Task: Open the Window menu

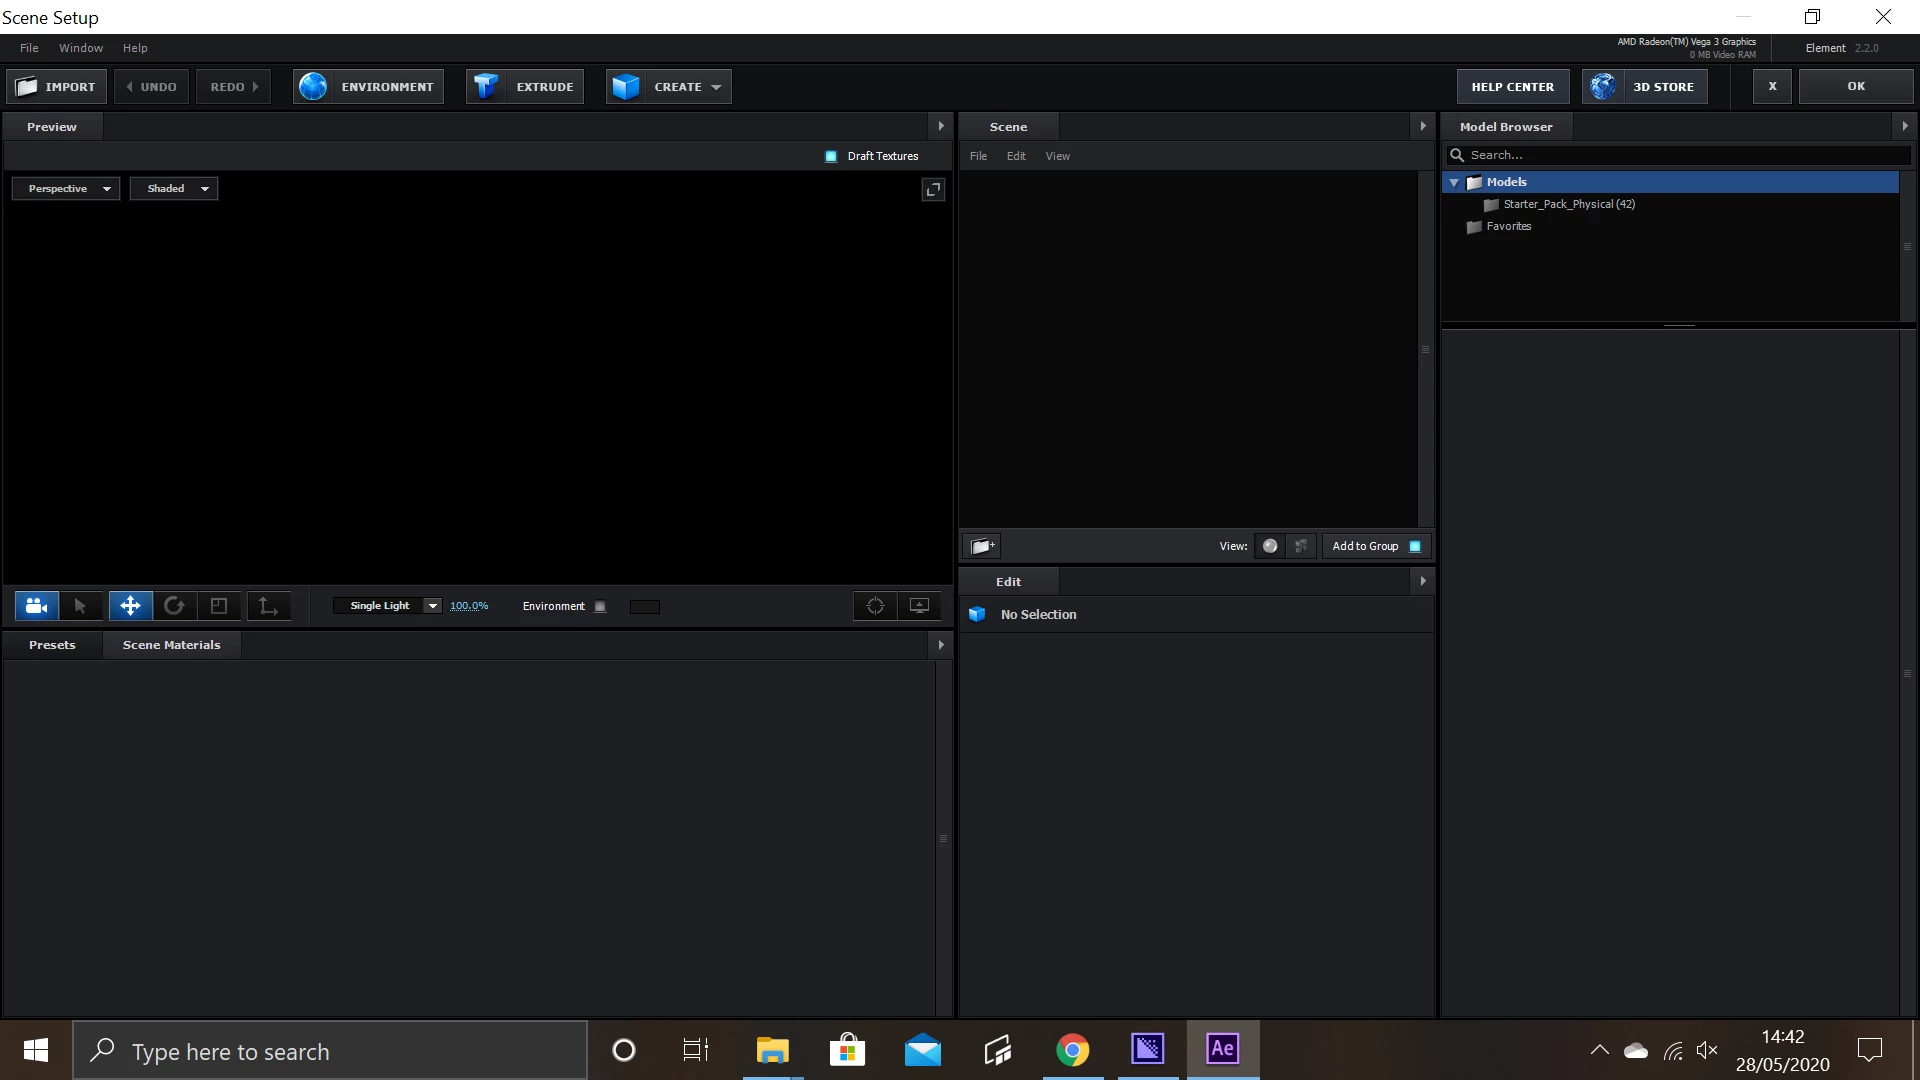Action: pos(80,48)
